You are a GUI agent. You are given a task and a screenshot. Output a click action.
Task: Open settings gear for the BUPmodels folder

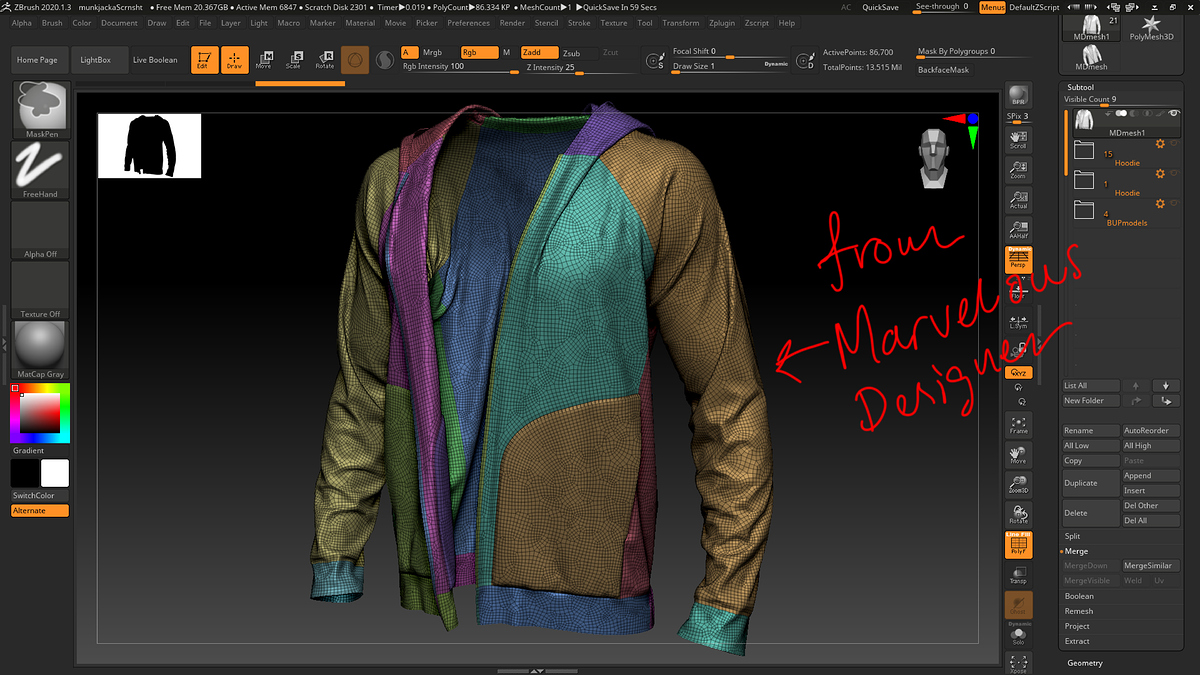pyautogui.click(x=1160, y=204)
